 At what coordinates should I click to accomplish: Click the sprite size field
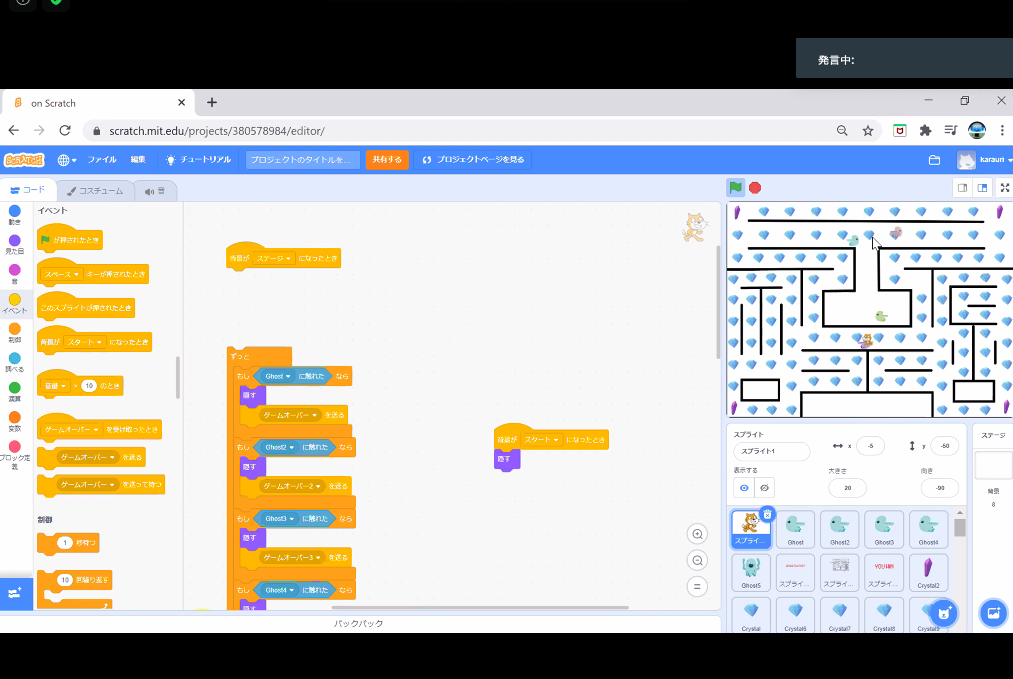click(848, 488)
